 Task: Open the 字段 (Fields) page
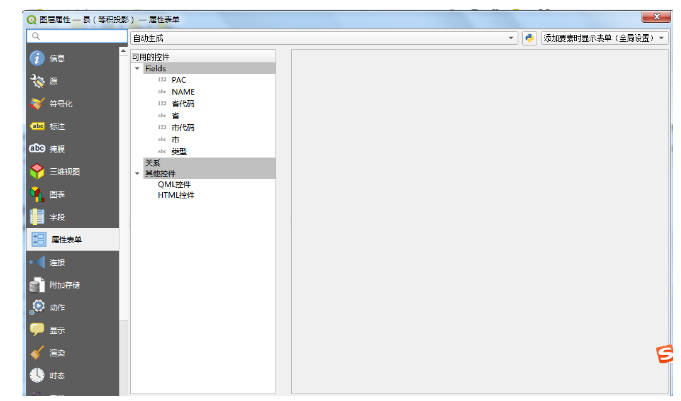[73, 217]
